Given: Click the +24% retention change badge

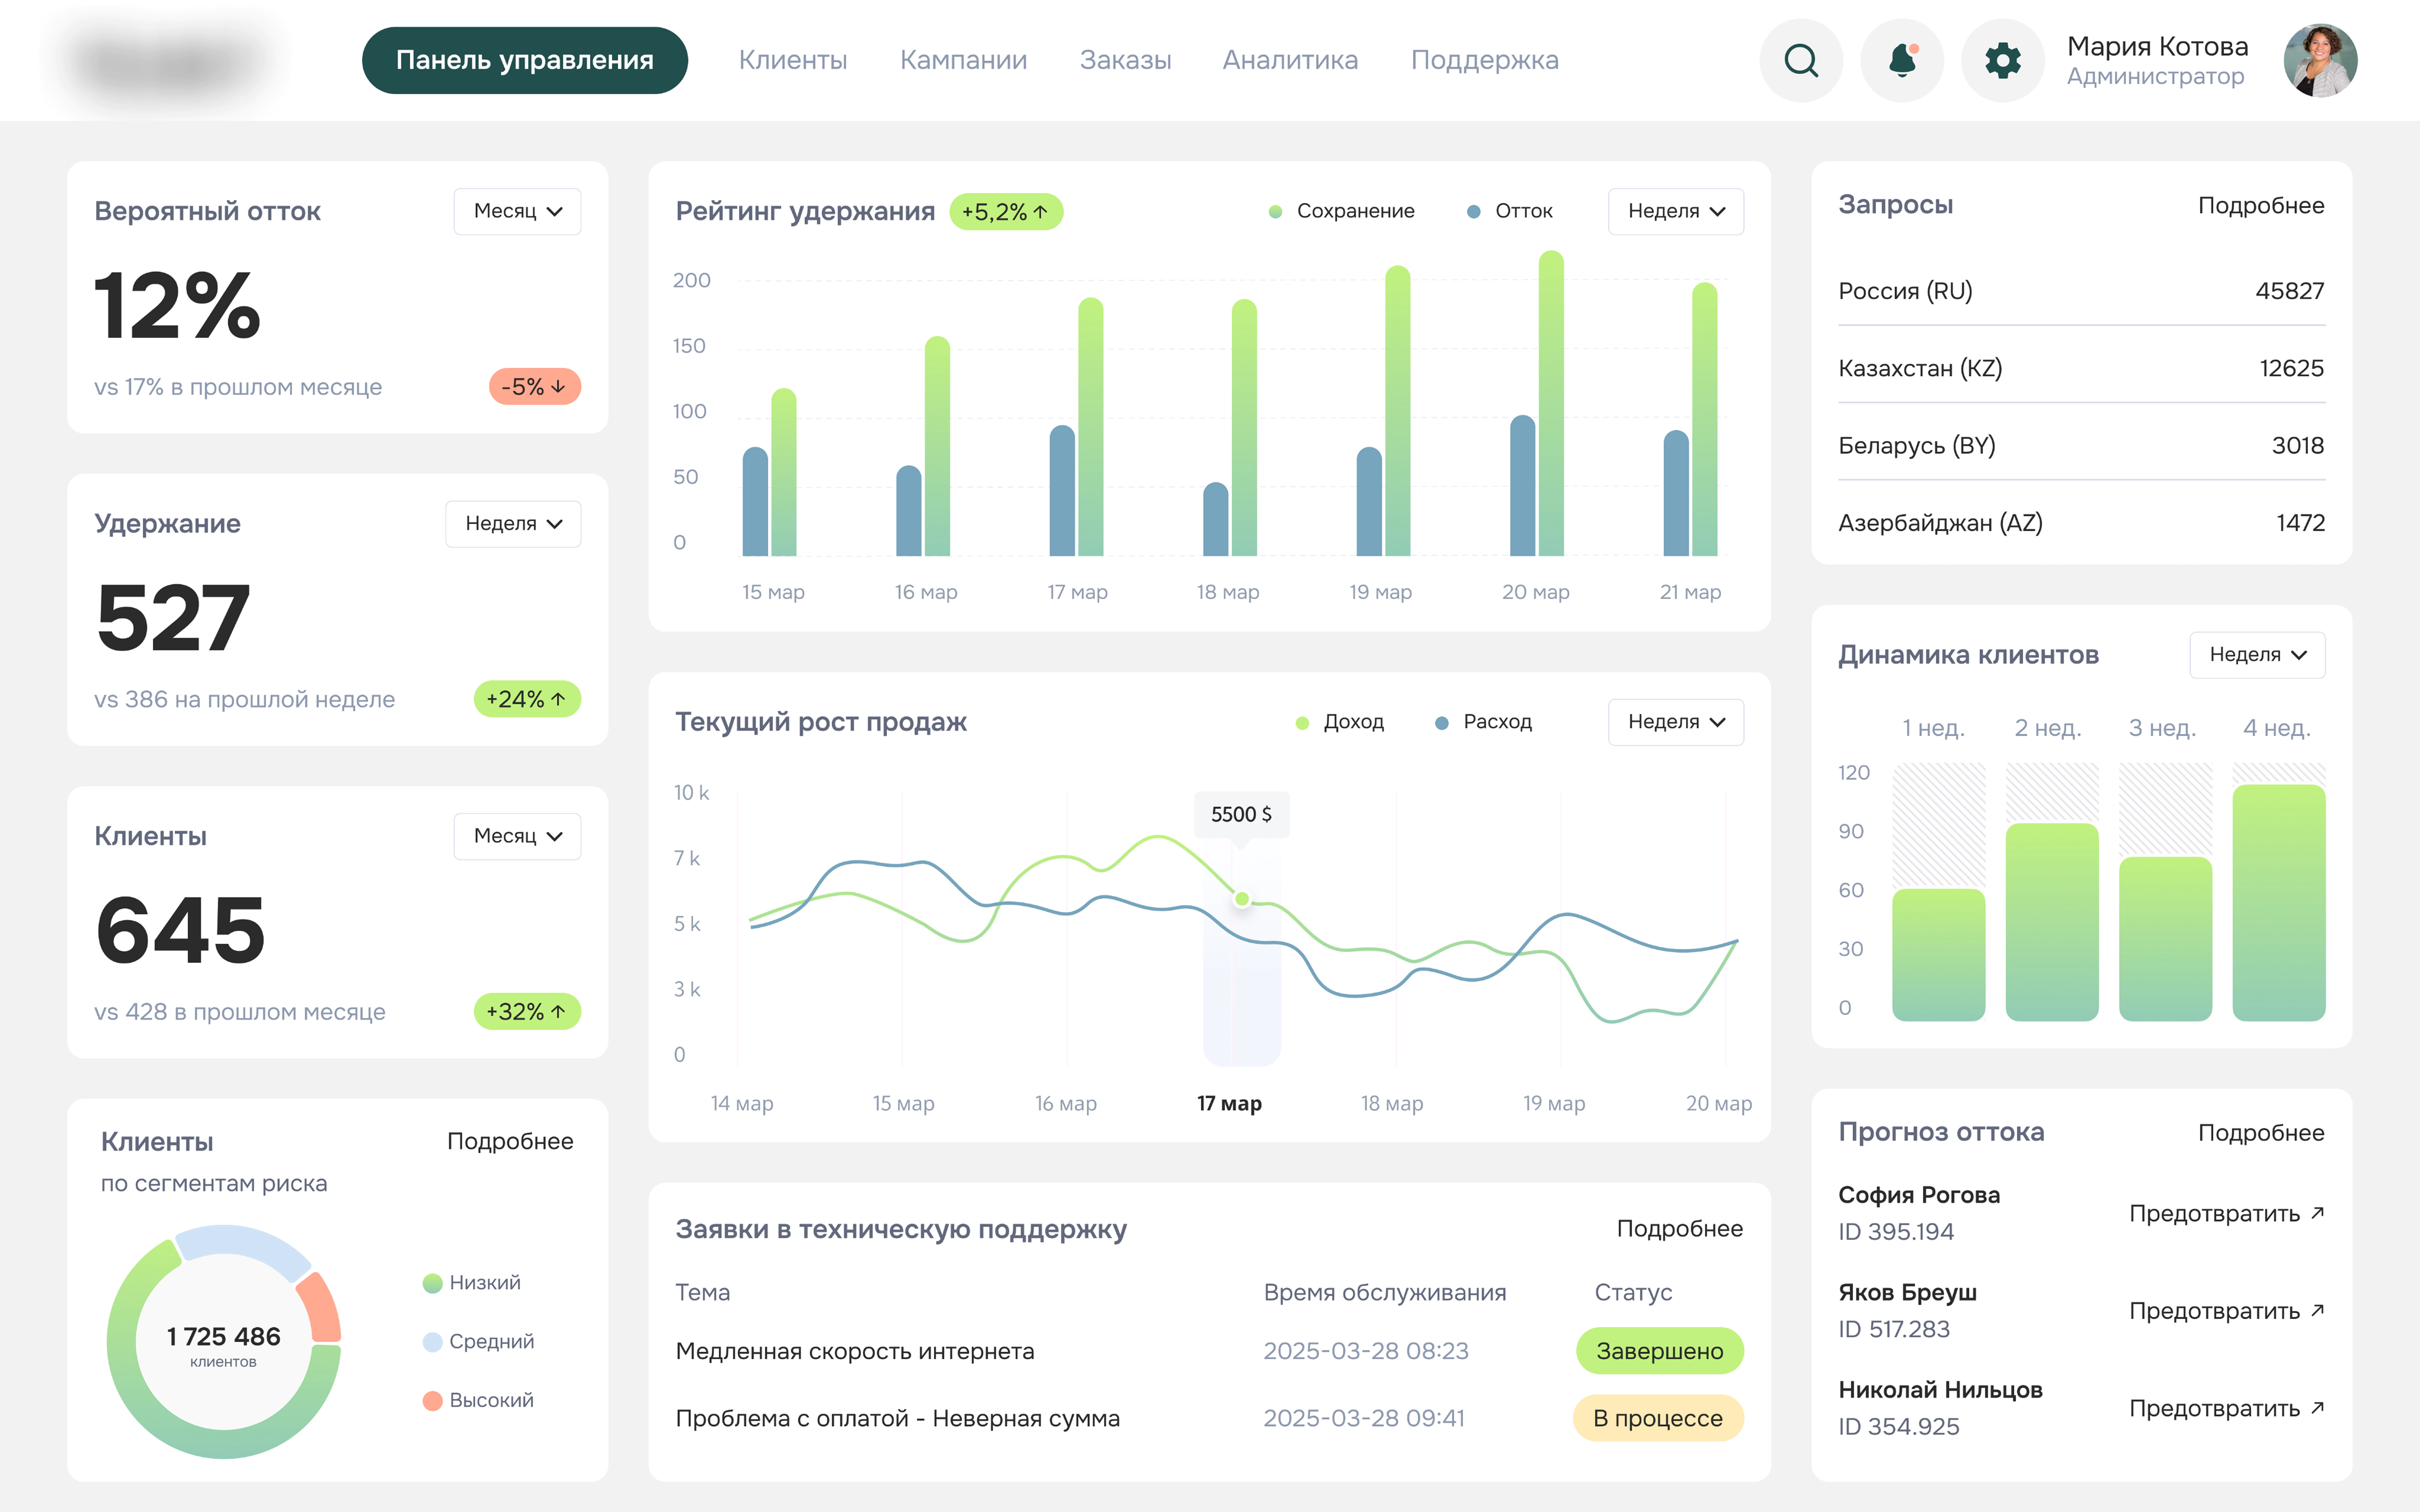Looking at the screenshot, I should pyautogui.click(x=526, y=699).
